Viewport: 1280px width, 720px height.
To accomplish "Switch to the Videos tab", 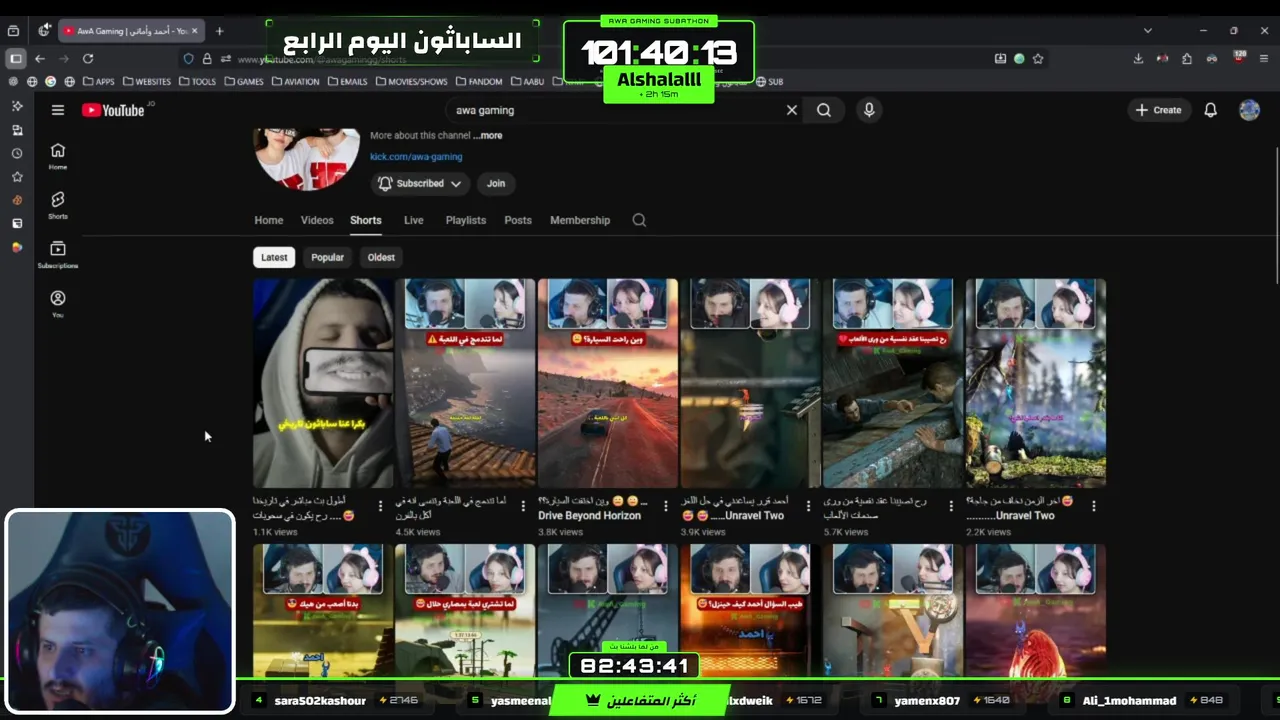I will coord(317,220).
